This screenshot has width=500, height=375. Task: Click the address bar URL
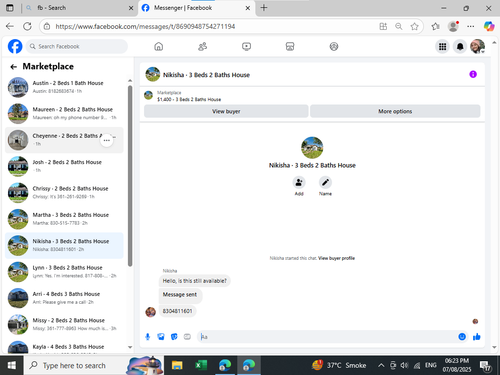145,26
